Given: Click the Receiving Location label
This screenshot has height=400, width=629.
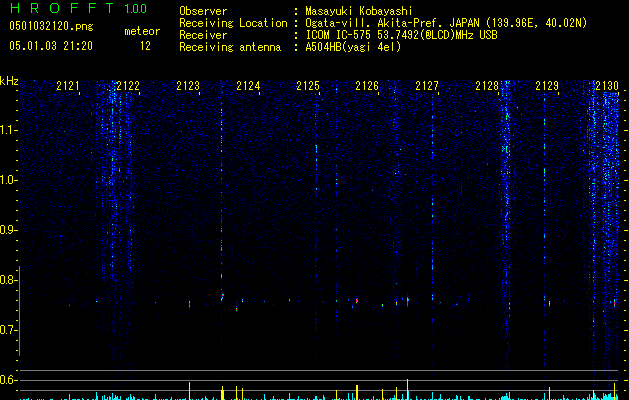Looking at the screenshot, I should (233, 23).
